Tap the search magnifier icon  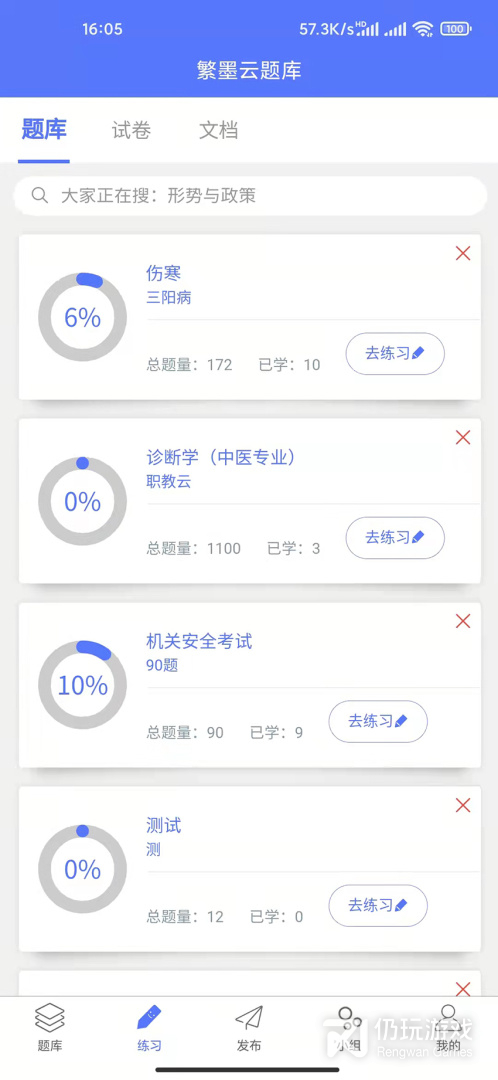coord(39,196)
